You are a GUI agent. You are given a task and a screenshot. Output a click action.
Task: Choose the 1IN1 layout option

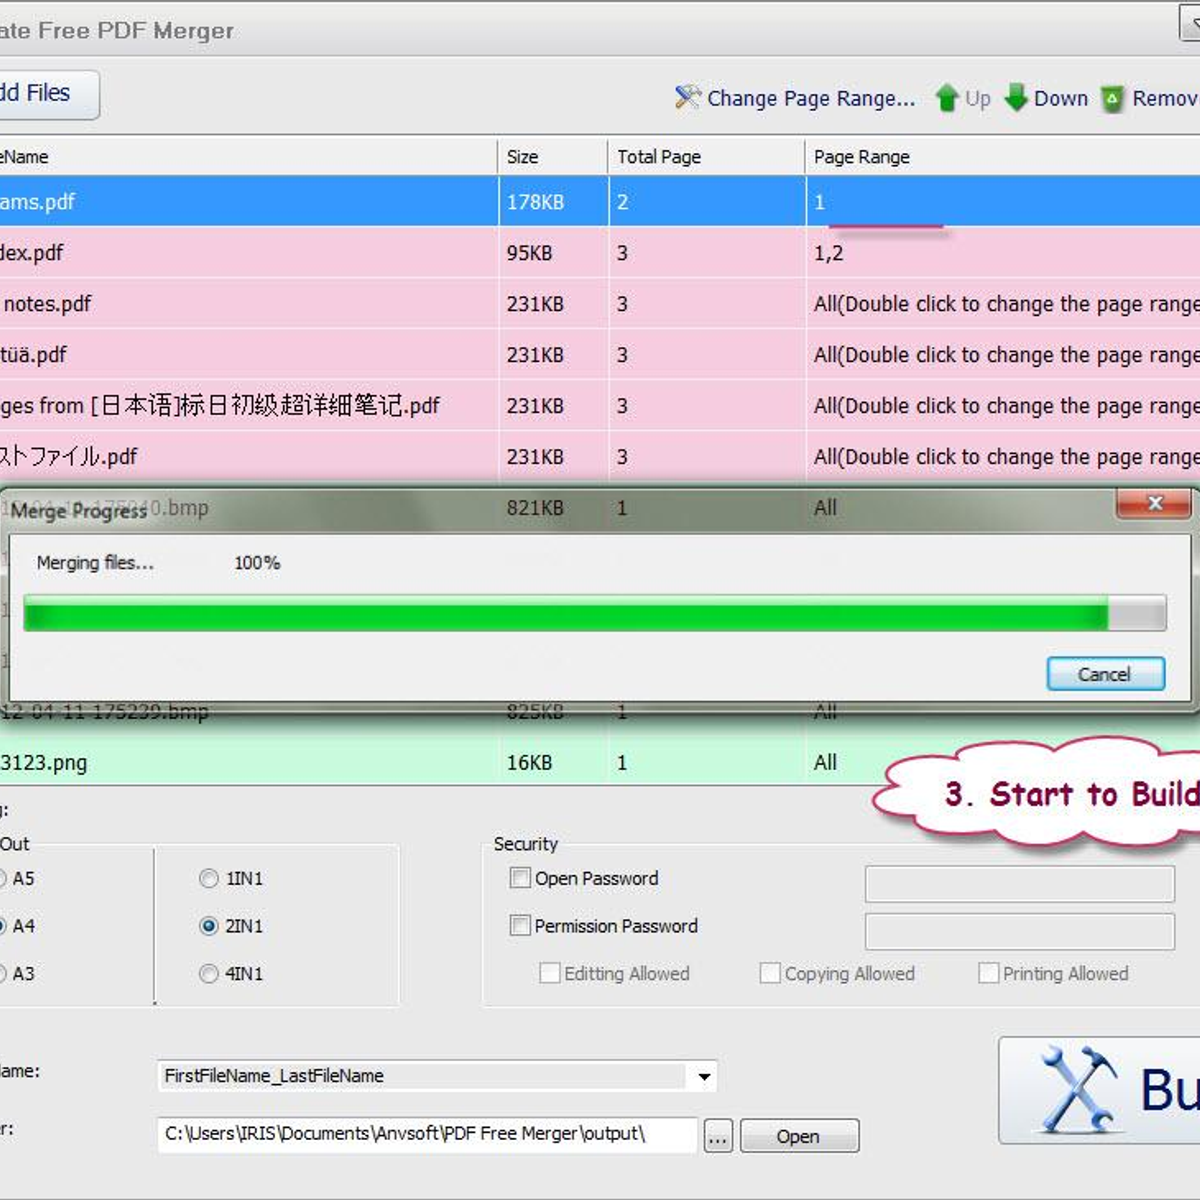(208, 878)
